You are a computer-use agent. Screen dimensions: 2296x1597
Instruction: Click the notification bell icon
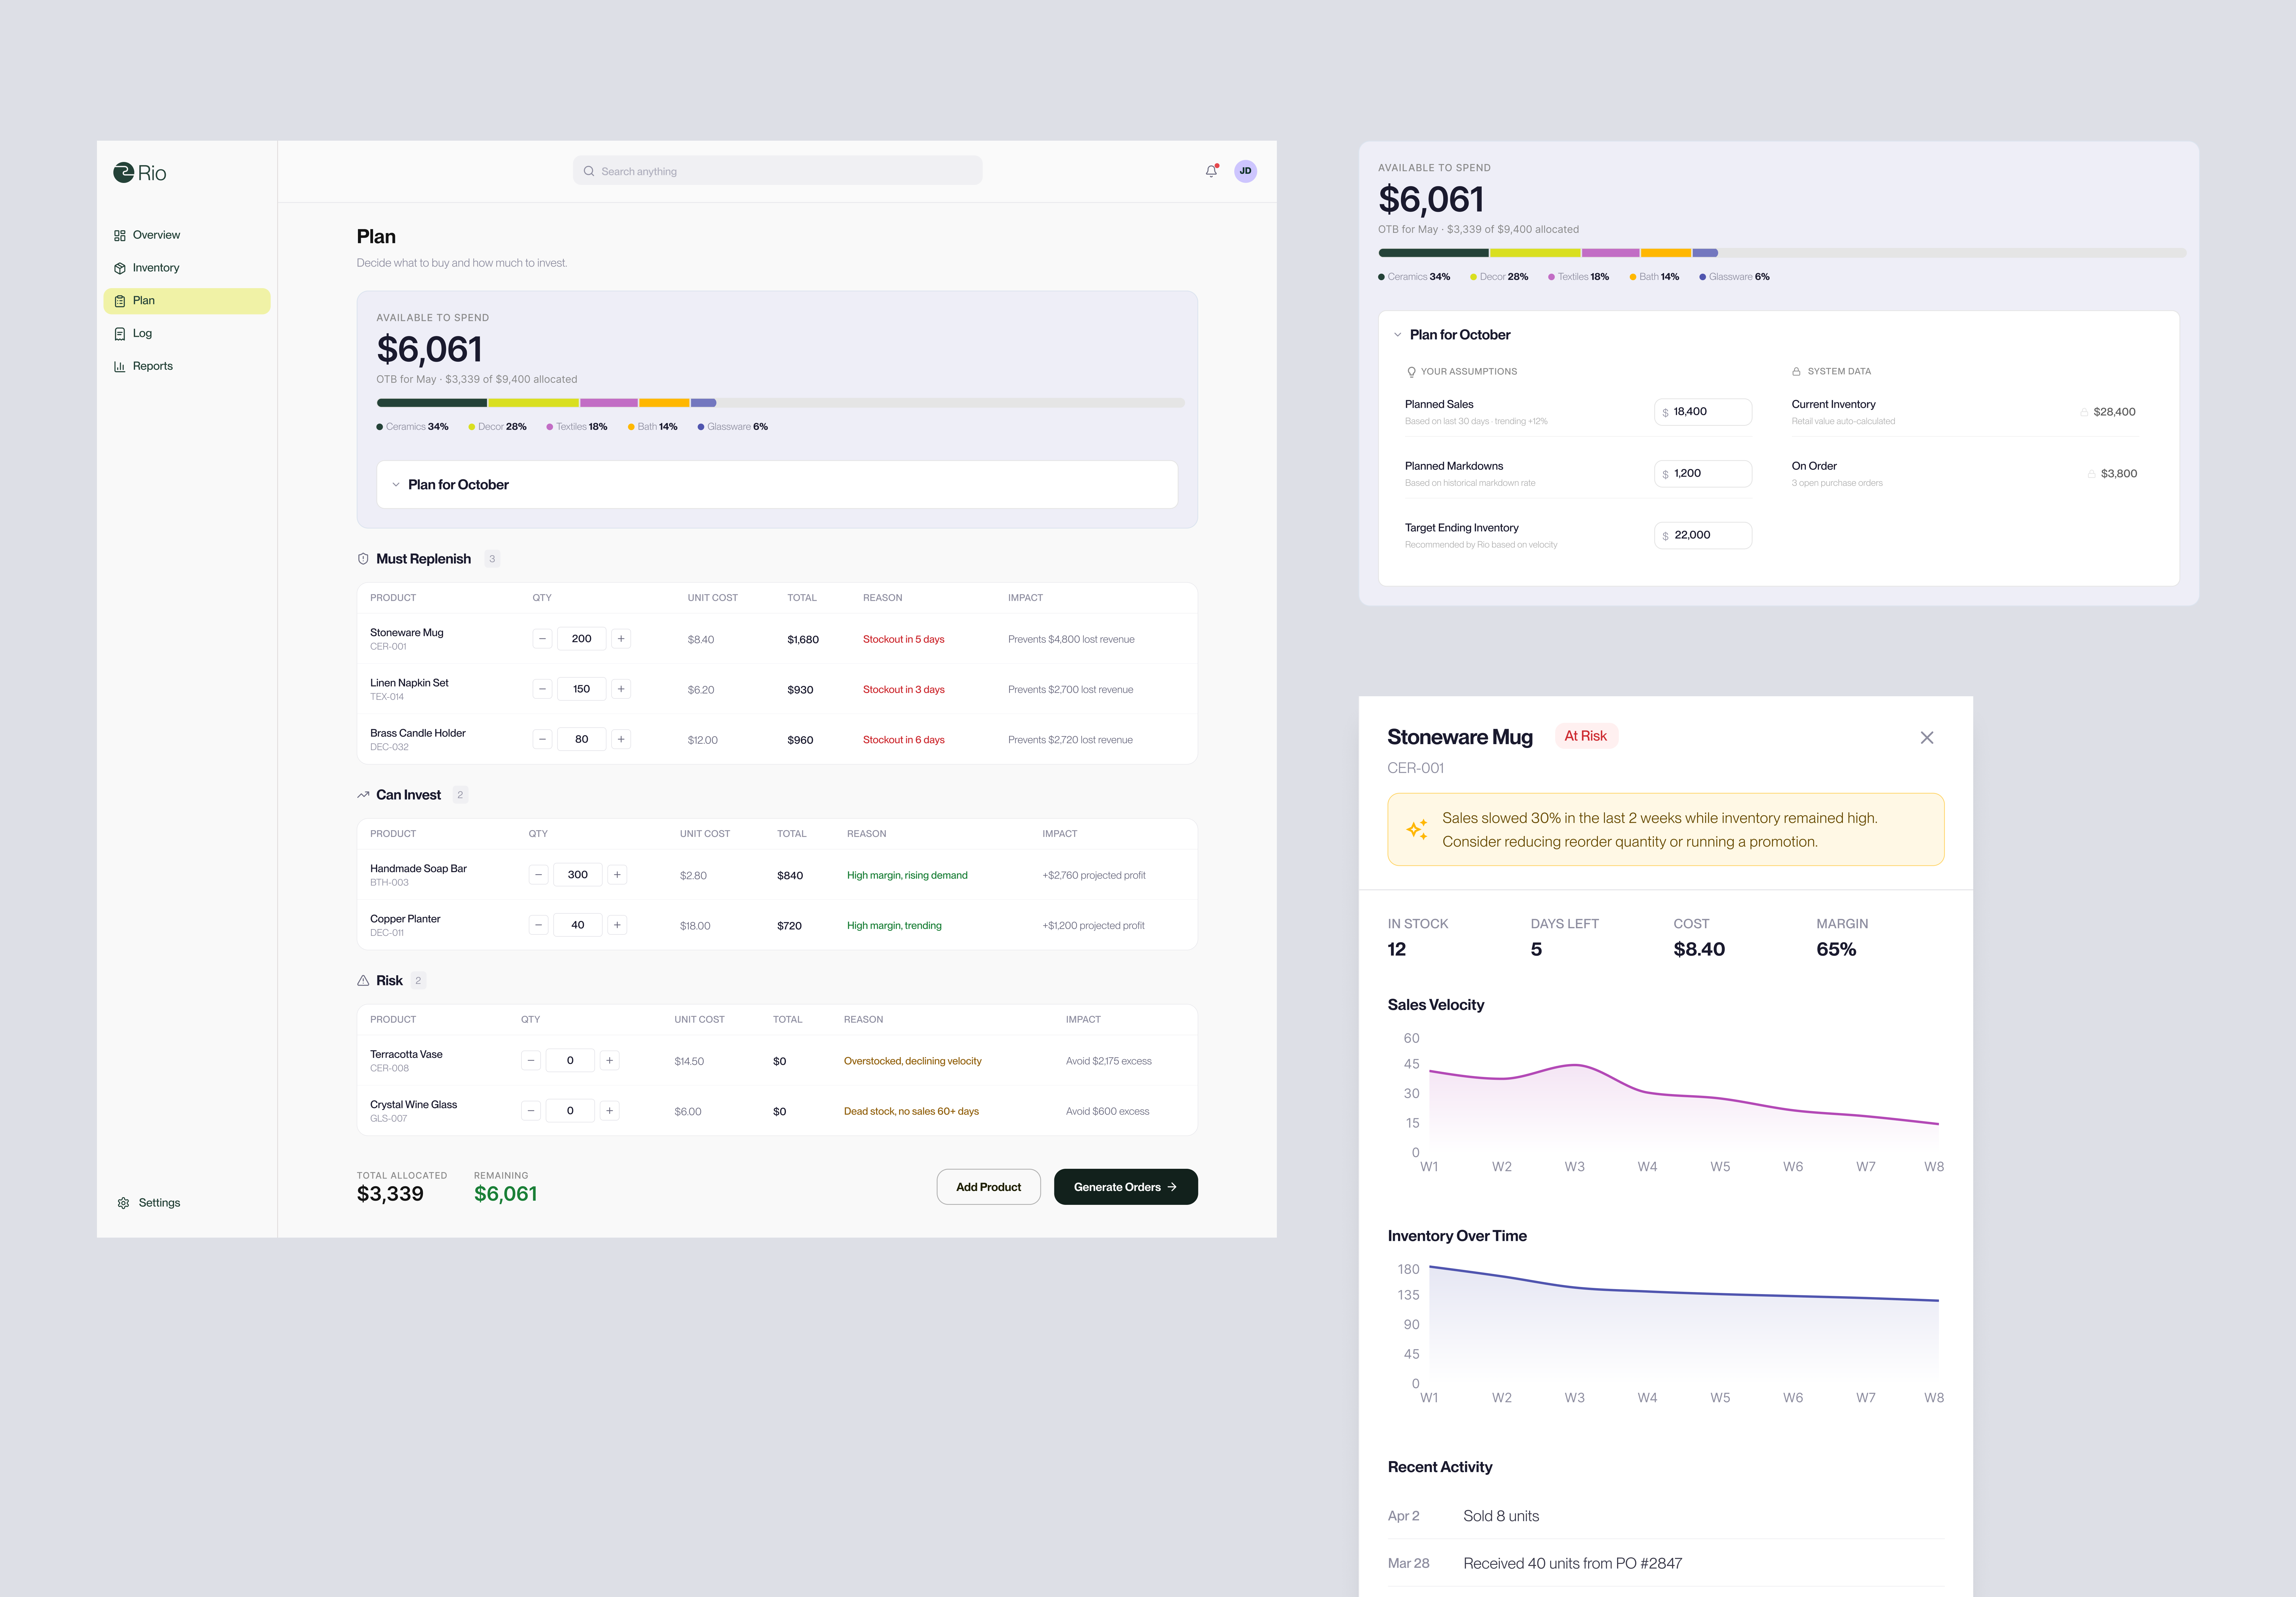pyautogui.click(x=1211, y=171)
